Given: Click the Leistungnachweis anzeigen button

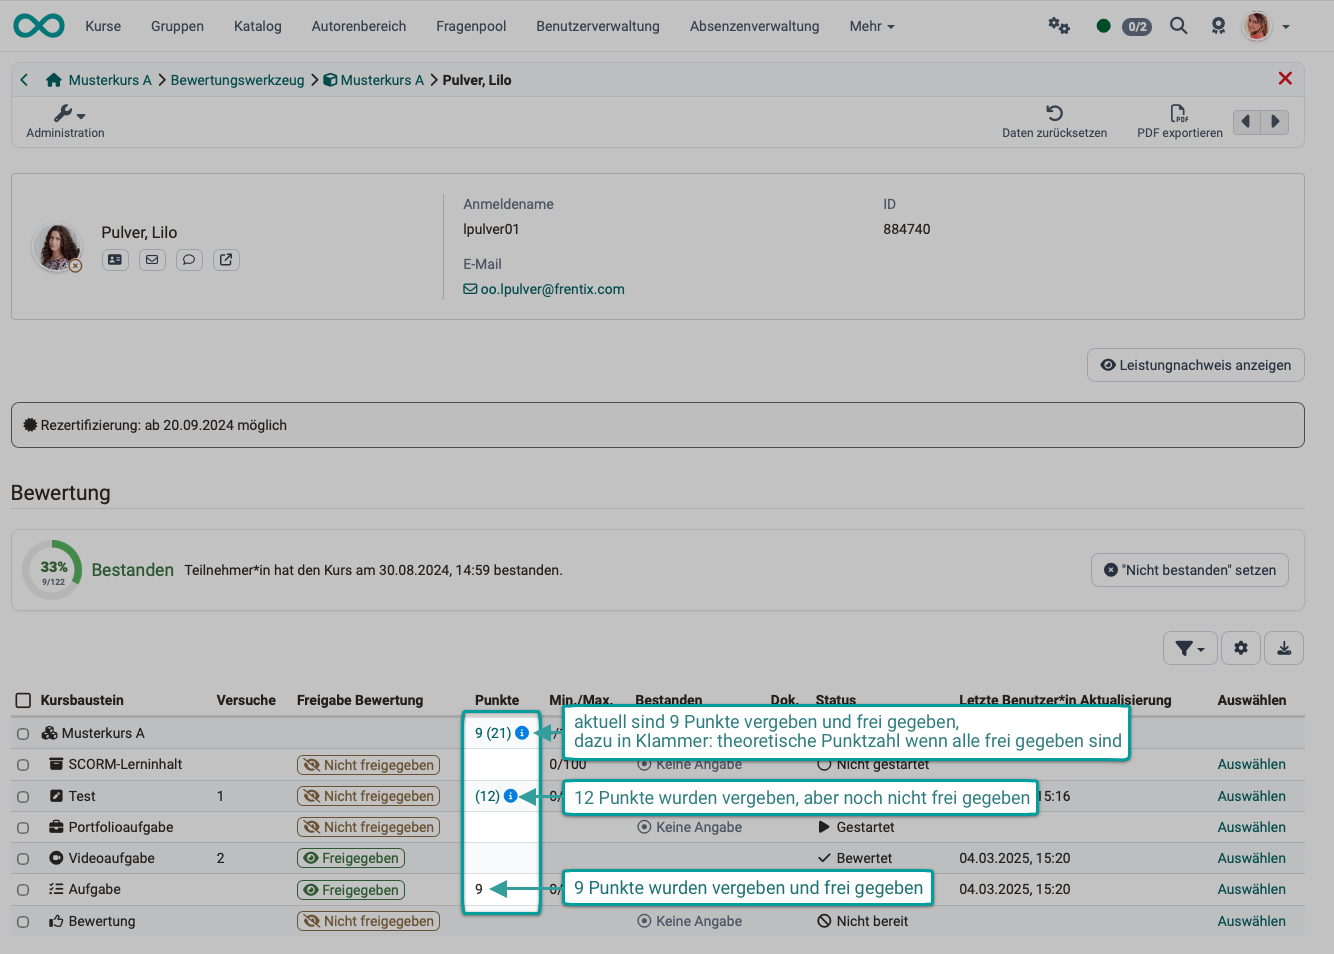Looking at the screenshot, I should click(x=1195, y=364).
